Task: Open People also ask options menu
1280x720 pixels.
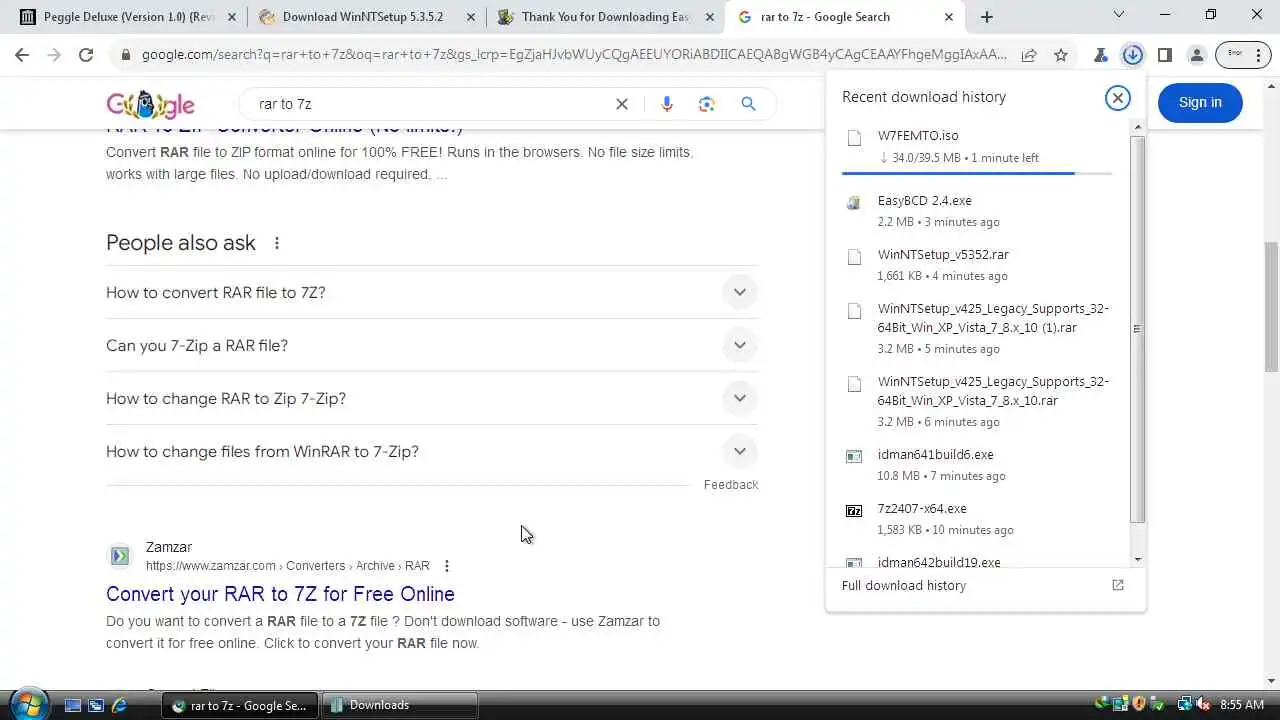Action: click(277, 243)
